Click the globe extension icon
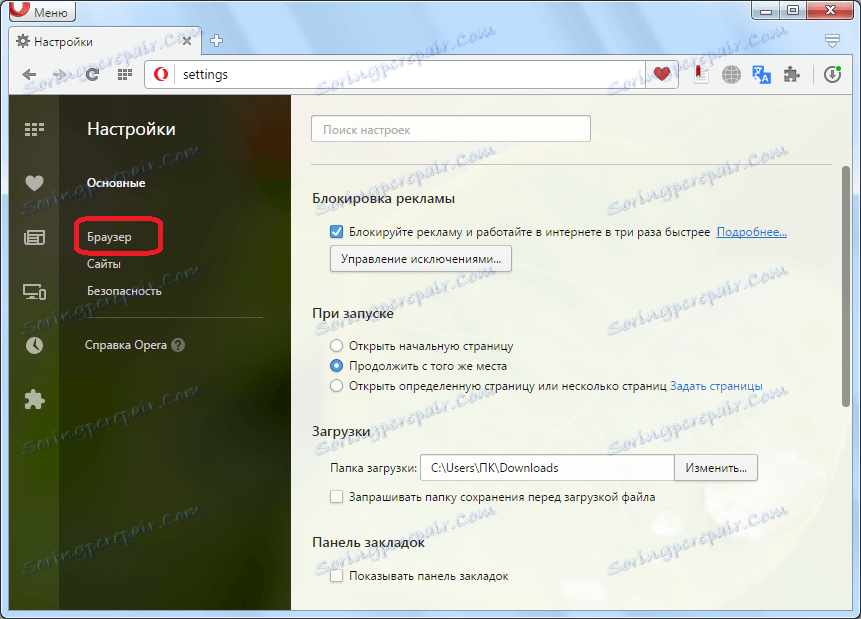861x619 pixels. point(731,74)
